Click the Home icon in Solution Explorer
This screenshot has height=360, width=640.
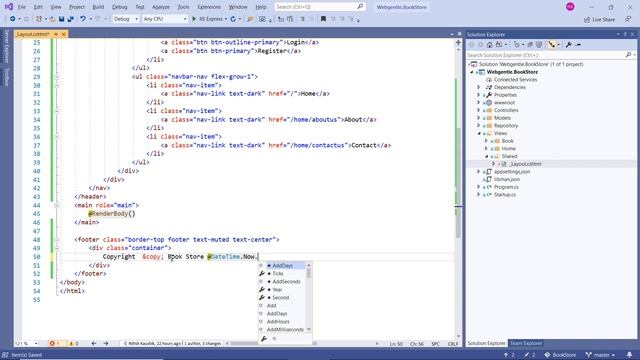(490, 44)
